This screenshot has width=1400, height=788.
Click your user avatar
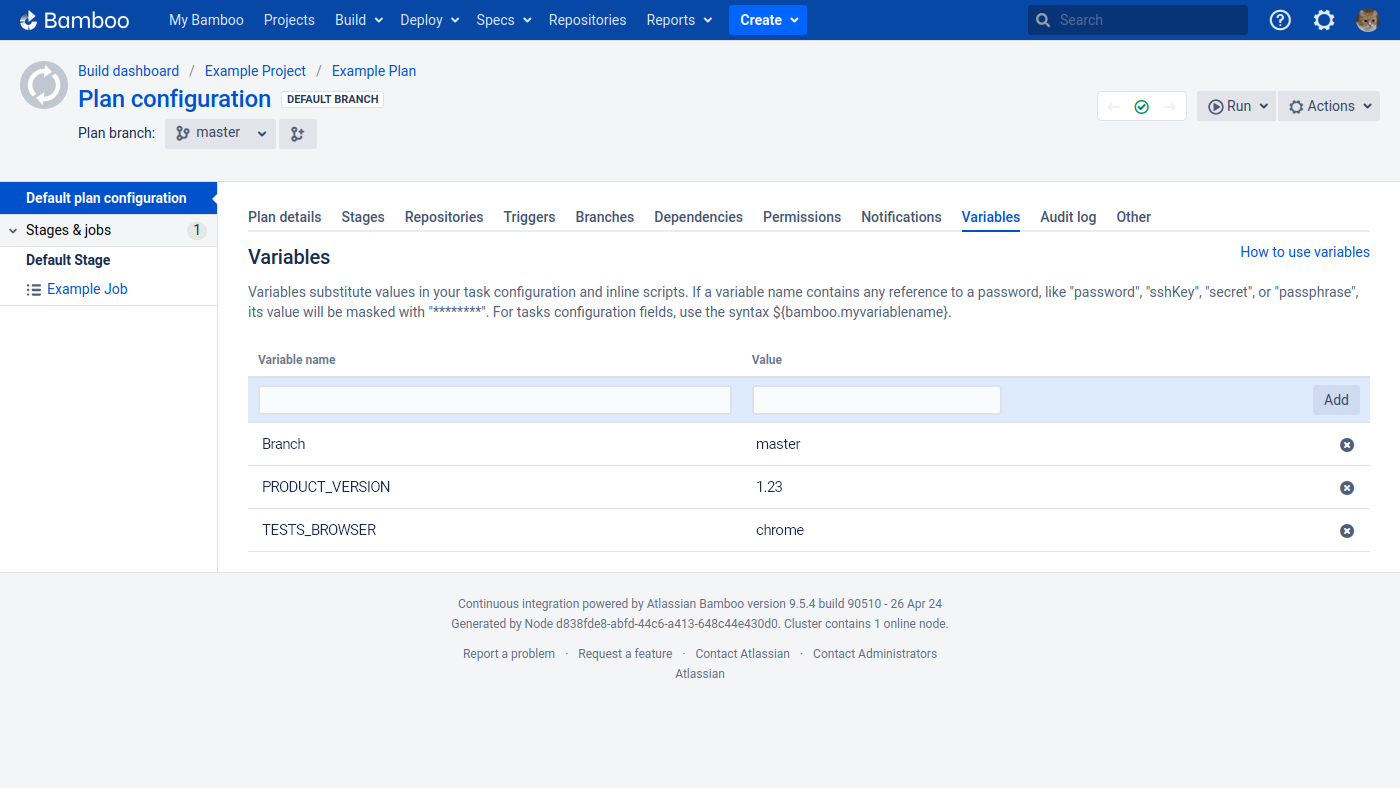[1367, 19]
